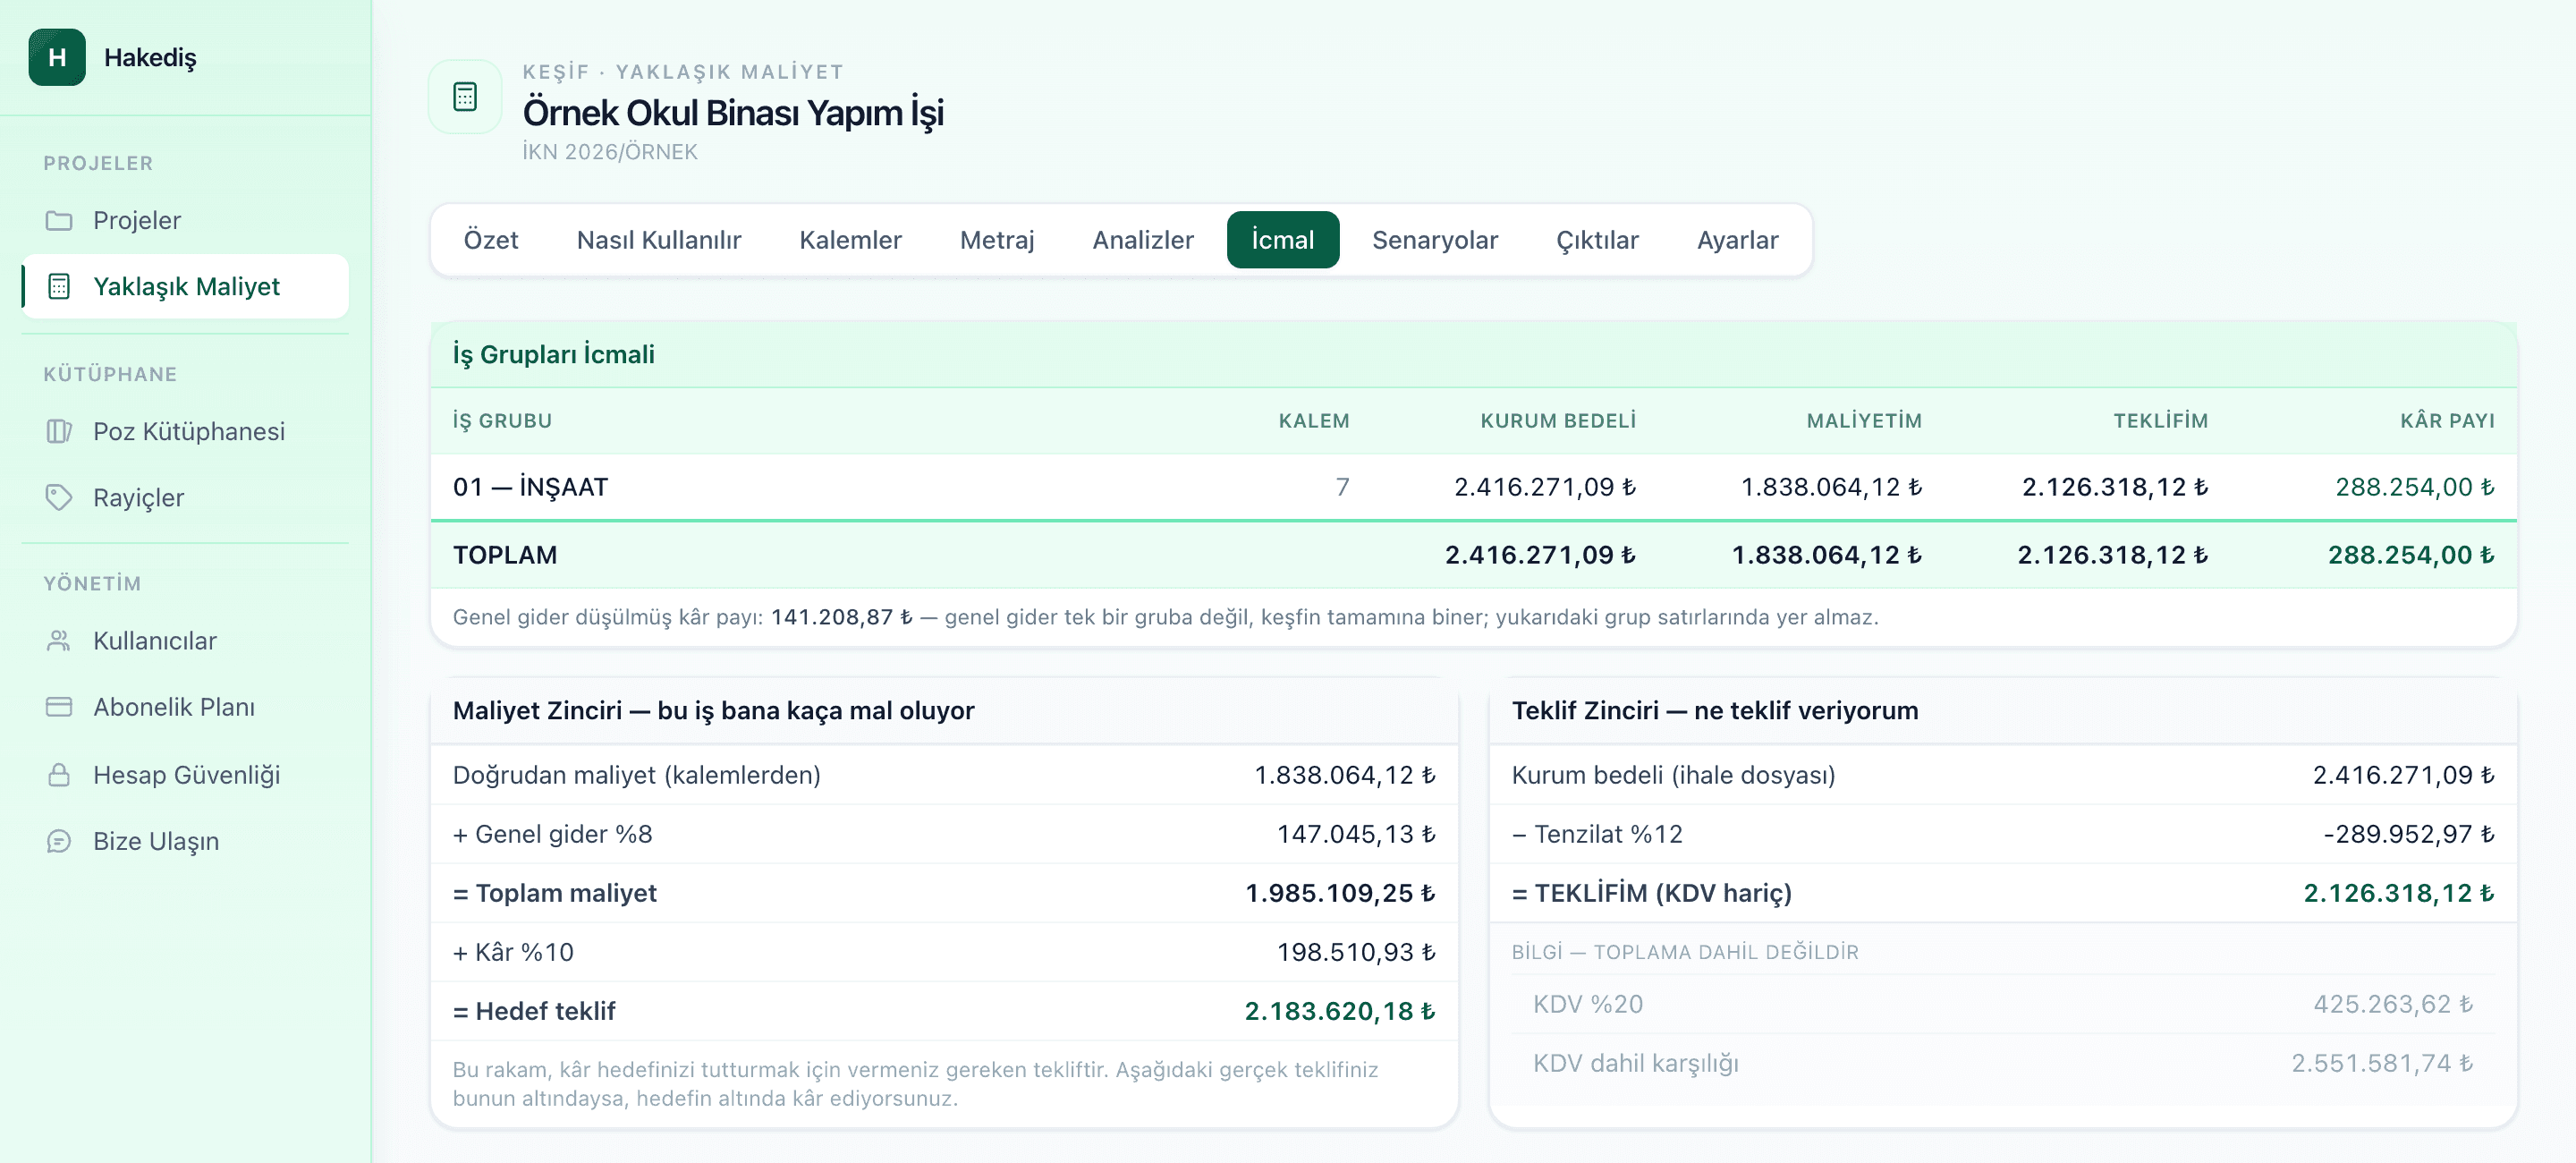Click the Bize Ulaşın chat bubble icon
Image resolution: width=2576 pixels, height=1163 pixels.
(59, 841)
